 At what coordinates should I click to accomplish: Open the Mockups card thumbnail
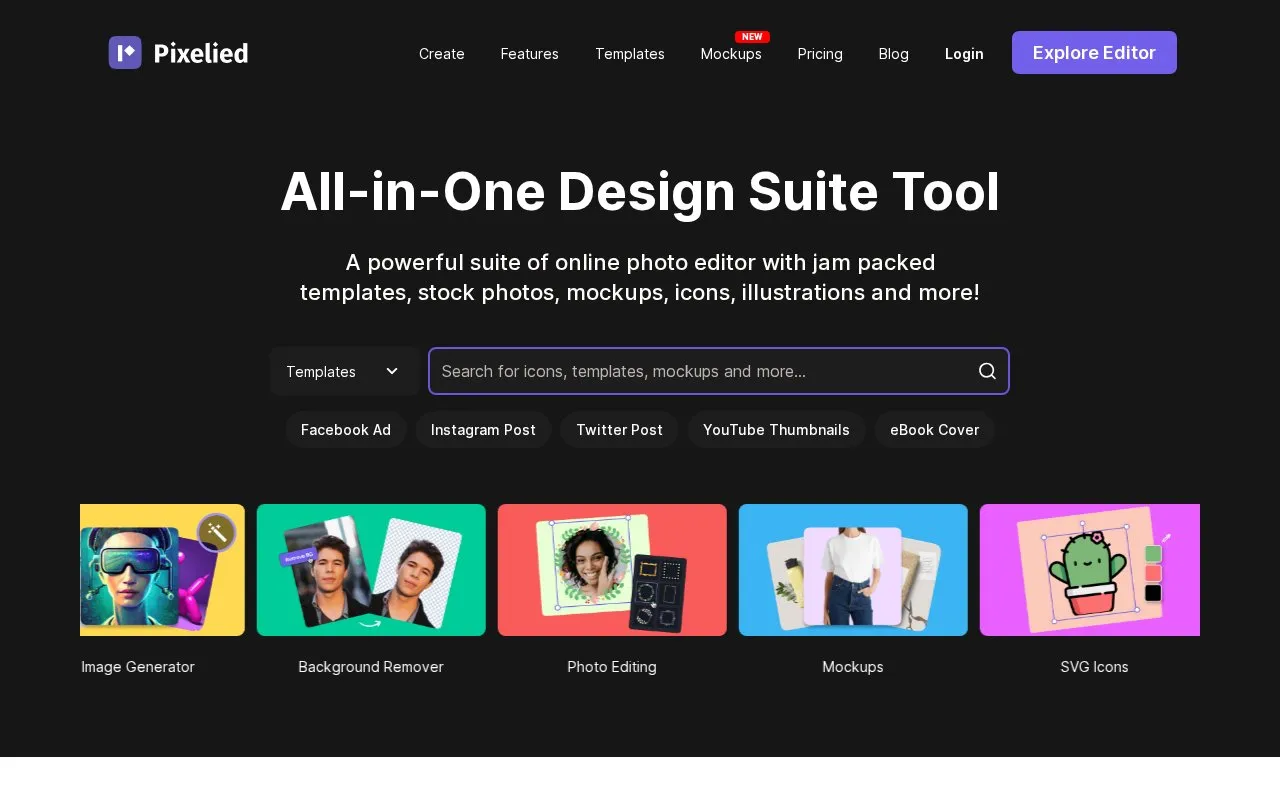(853, 570)
